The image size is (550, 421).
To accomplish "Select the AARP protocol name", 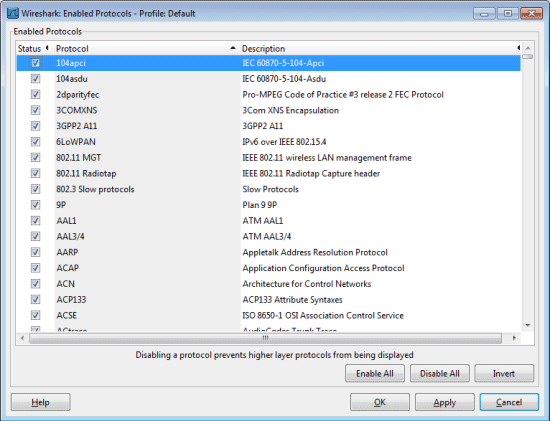I will [x=67, y=252].
